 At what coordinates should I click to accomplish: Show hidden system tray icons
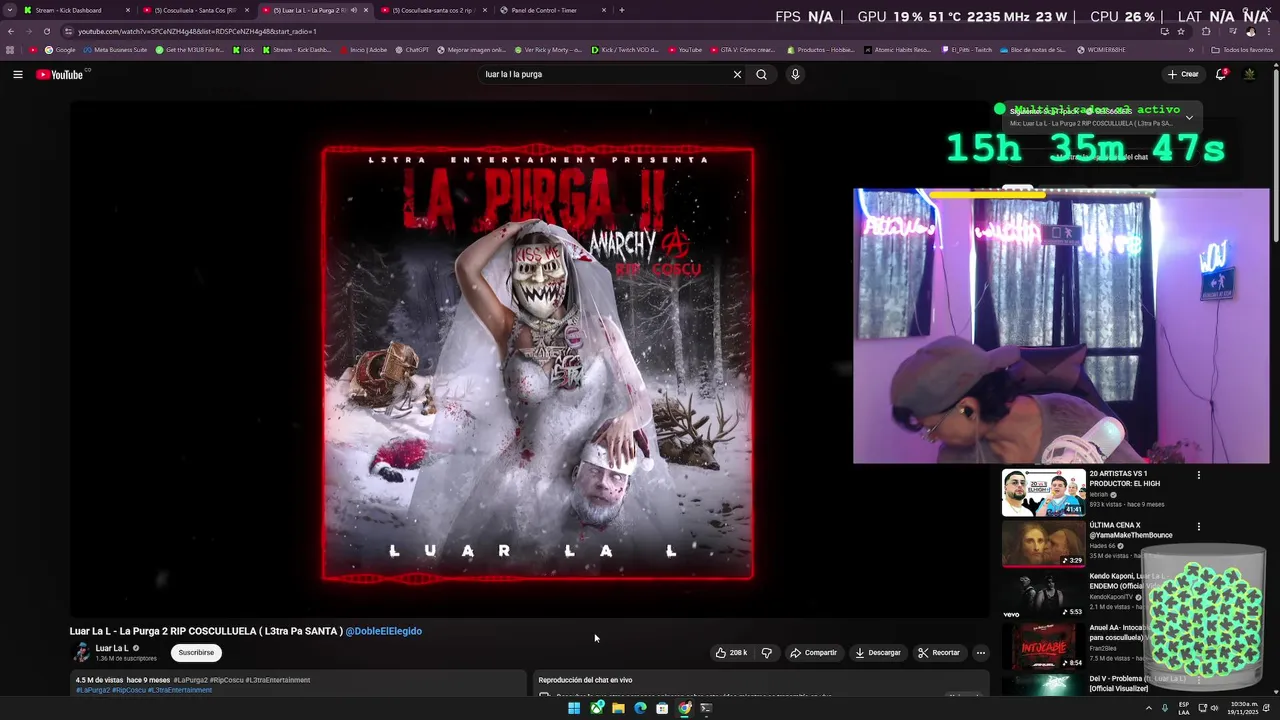[1148, 708]
